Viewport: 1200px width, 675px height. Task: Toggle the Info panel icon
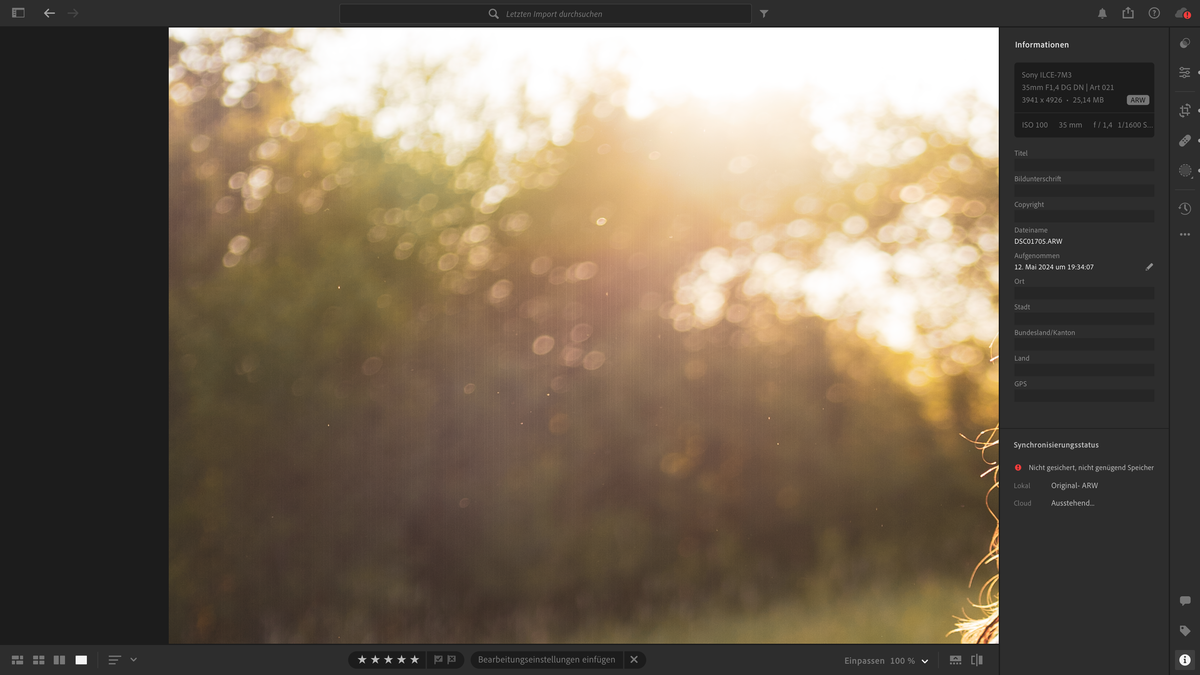(1184, 660)
